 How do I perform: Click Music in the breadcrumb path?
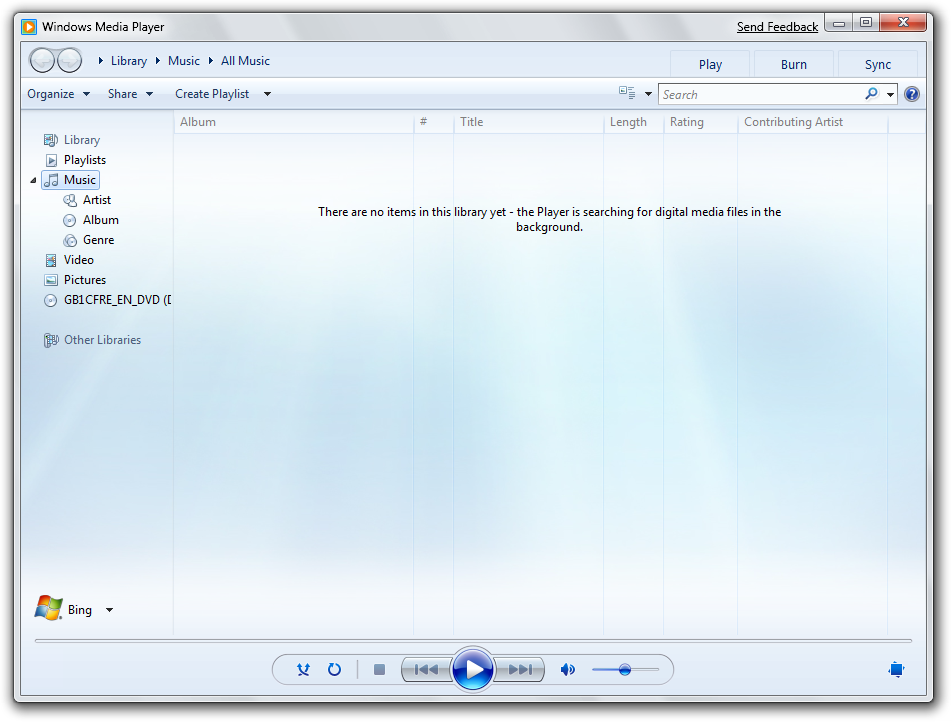(183, 61)
